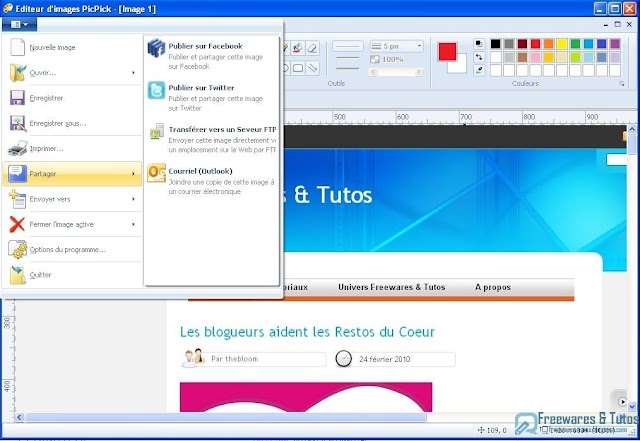Open 'Les blogueurs aident les Restos du Coeur' headline

click(x=307, y=332)
